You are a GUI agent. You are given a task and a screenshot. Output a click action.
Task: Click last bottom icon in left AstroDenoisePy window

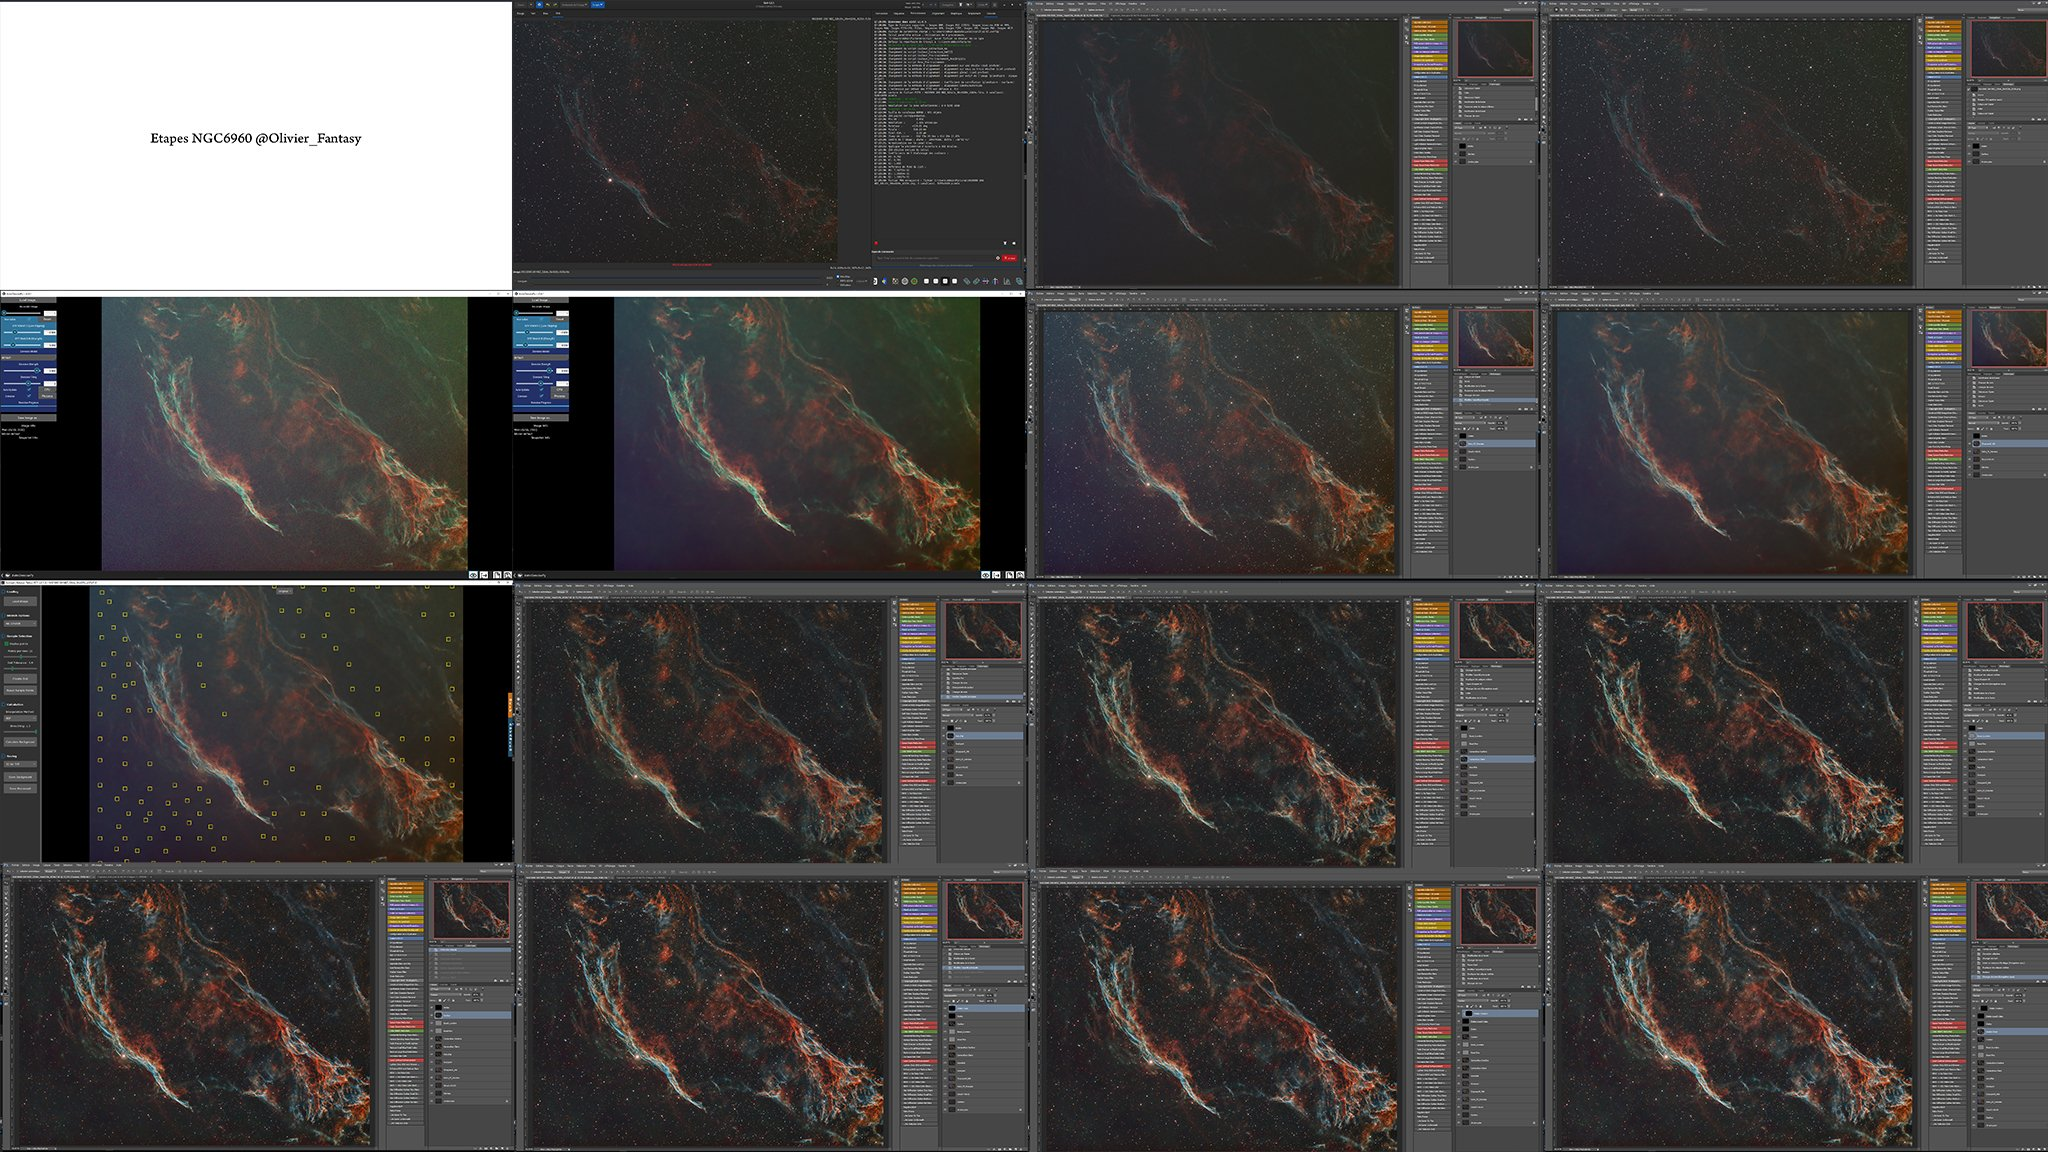click(x=508, y=575)
